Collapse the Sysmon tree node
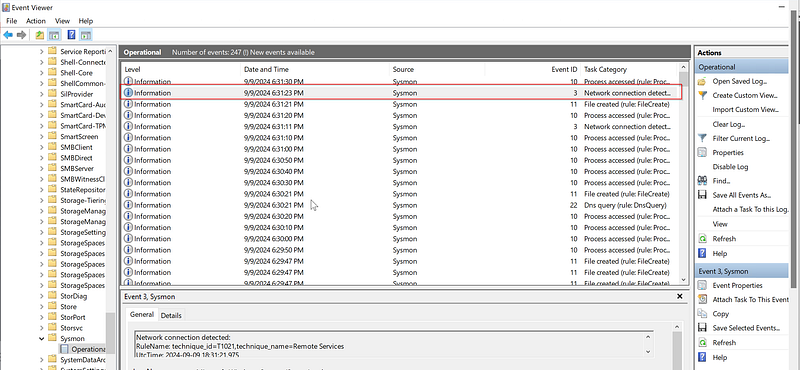800x370 pixels. click(42, 338)
